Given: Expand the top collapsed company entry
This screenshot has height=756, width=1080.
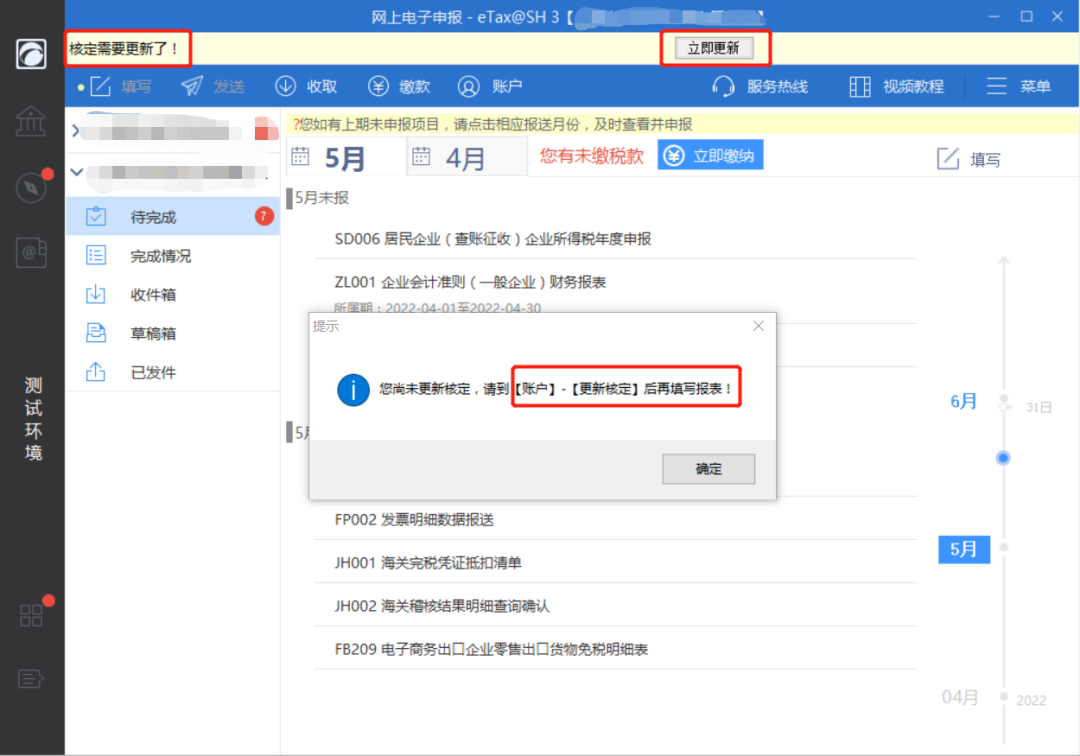Looking at the screenshot, I should click(x=77, y=131).
